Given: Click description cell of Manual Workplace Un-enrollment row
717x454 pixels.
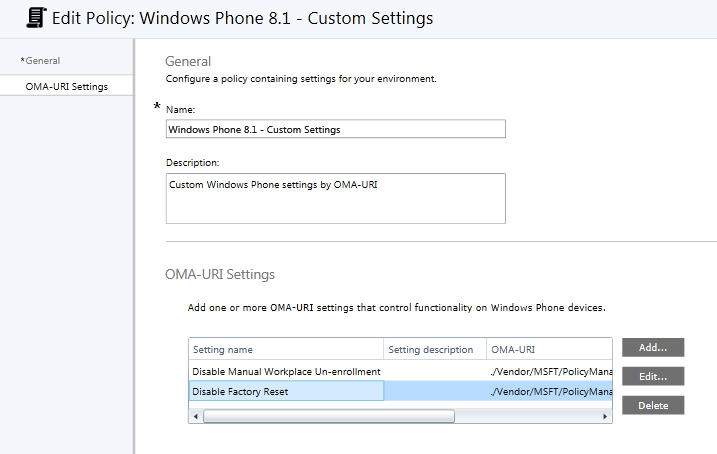Looking at the screenshot, I should point(435,372).
